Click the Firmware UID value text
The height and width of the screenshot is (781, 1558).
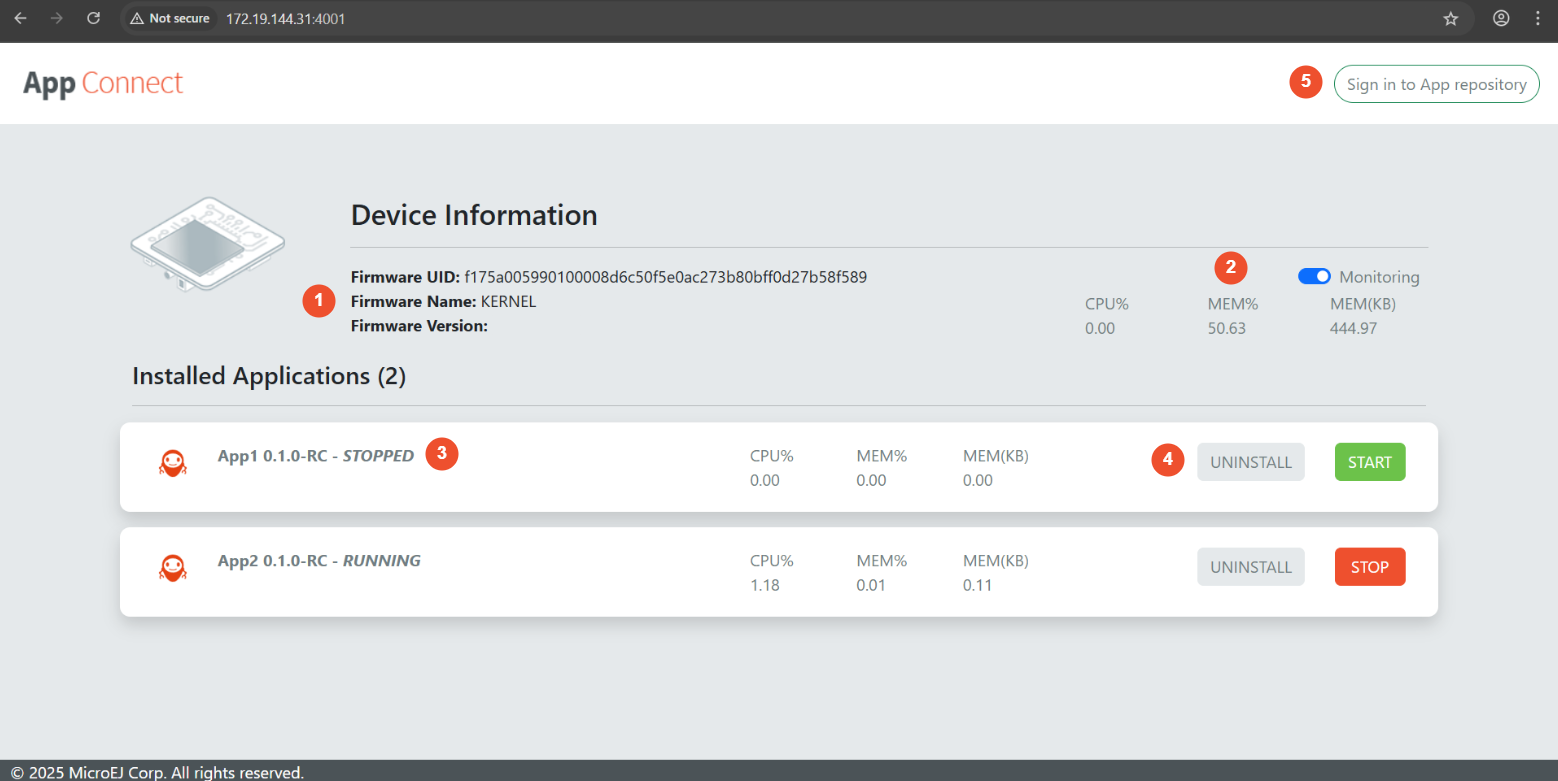click(x=665, y=277)
